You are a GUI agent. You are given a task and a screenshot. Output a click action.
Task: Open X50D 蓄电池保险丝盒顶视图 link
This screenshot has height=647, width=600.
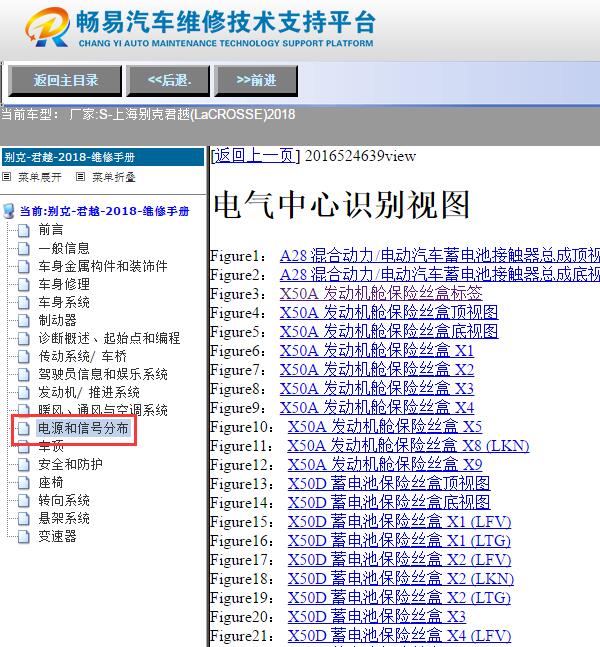point(389,484)
